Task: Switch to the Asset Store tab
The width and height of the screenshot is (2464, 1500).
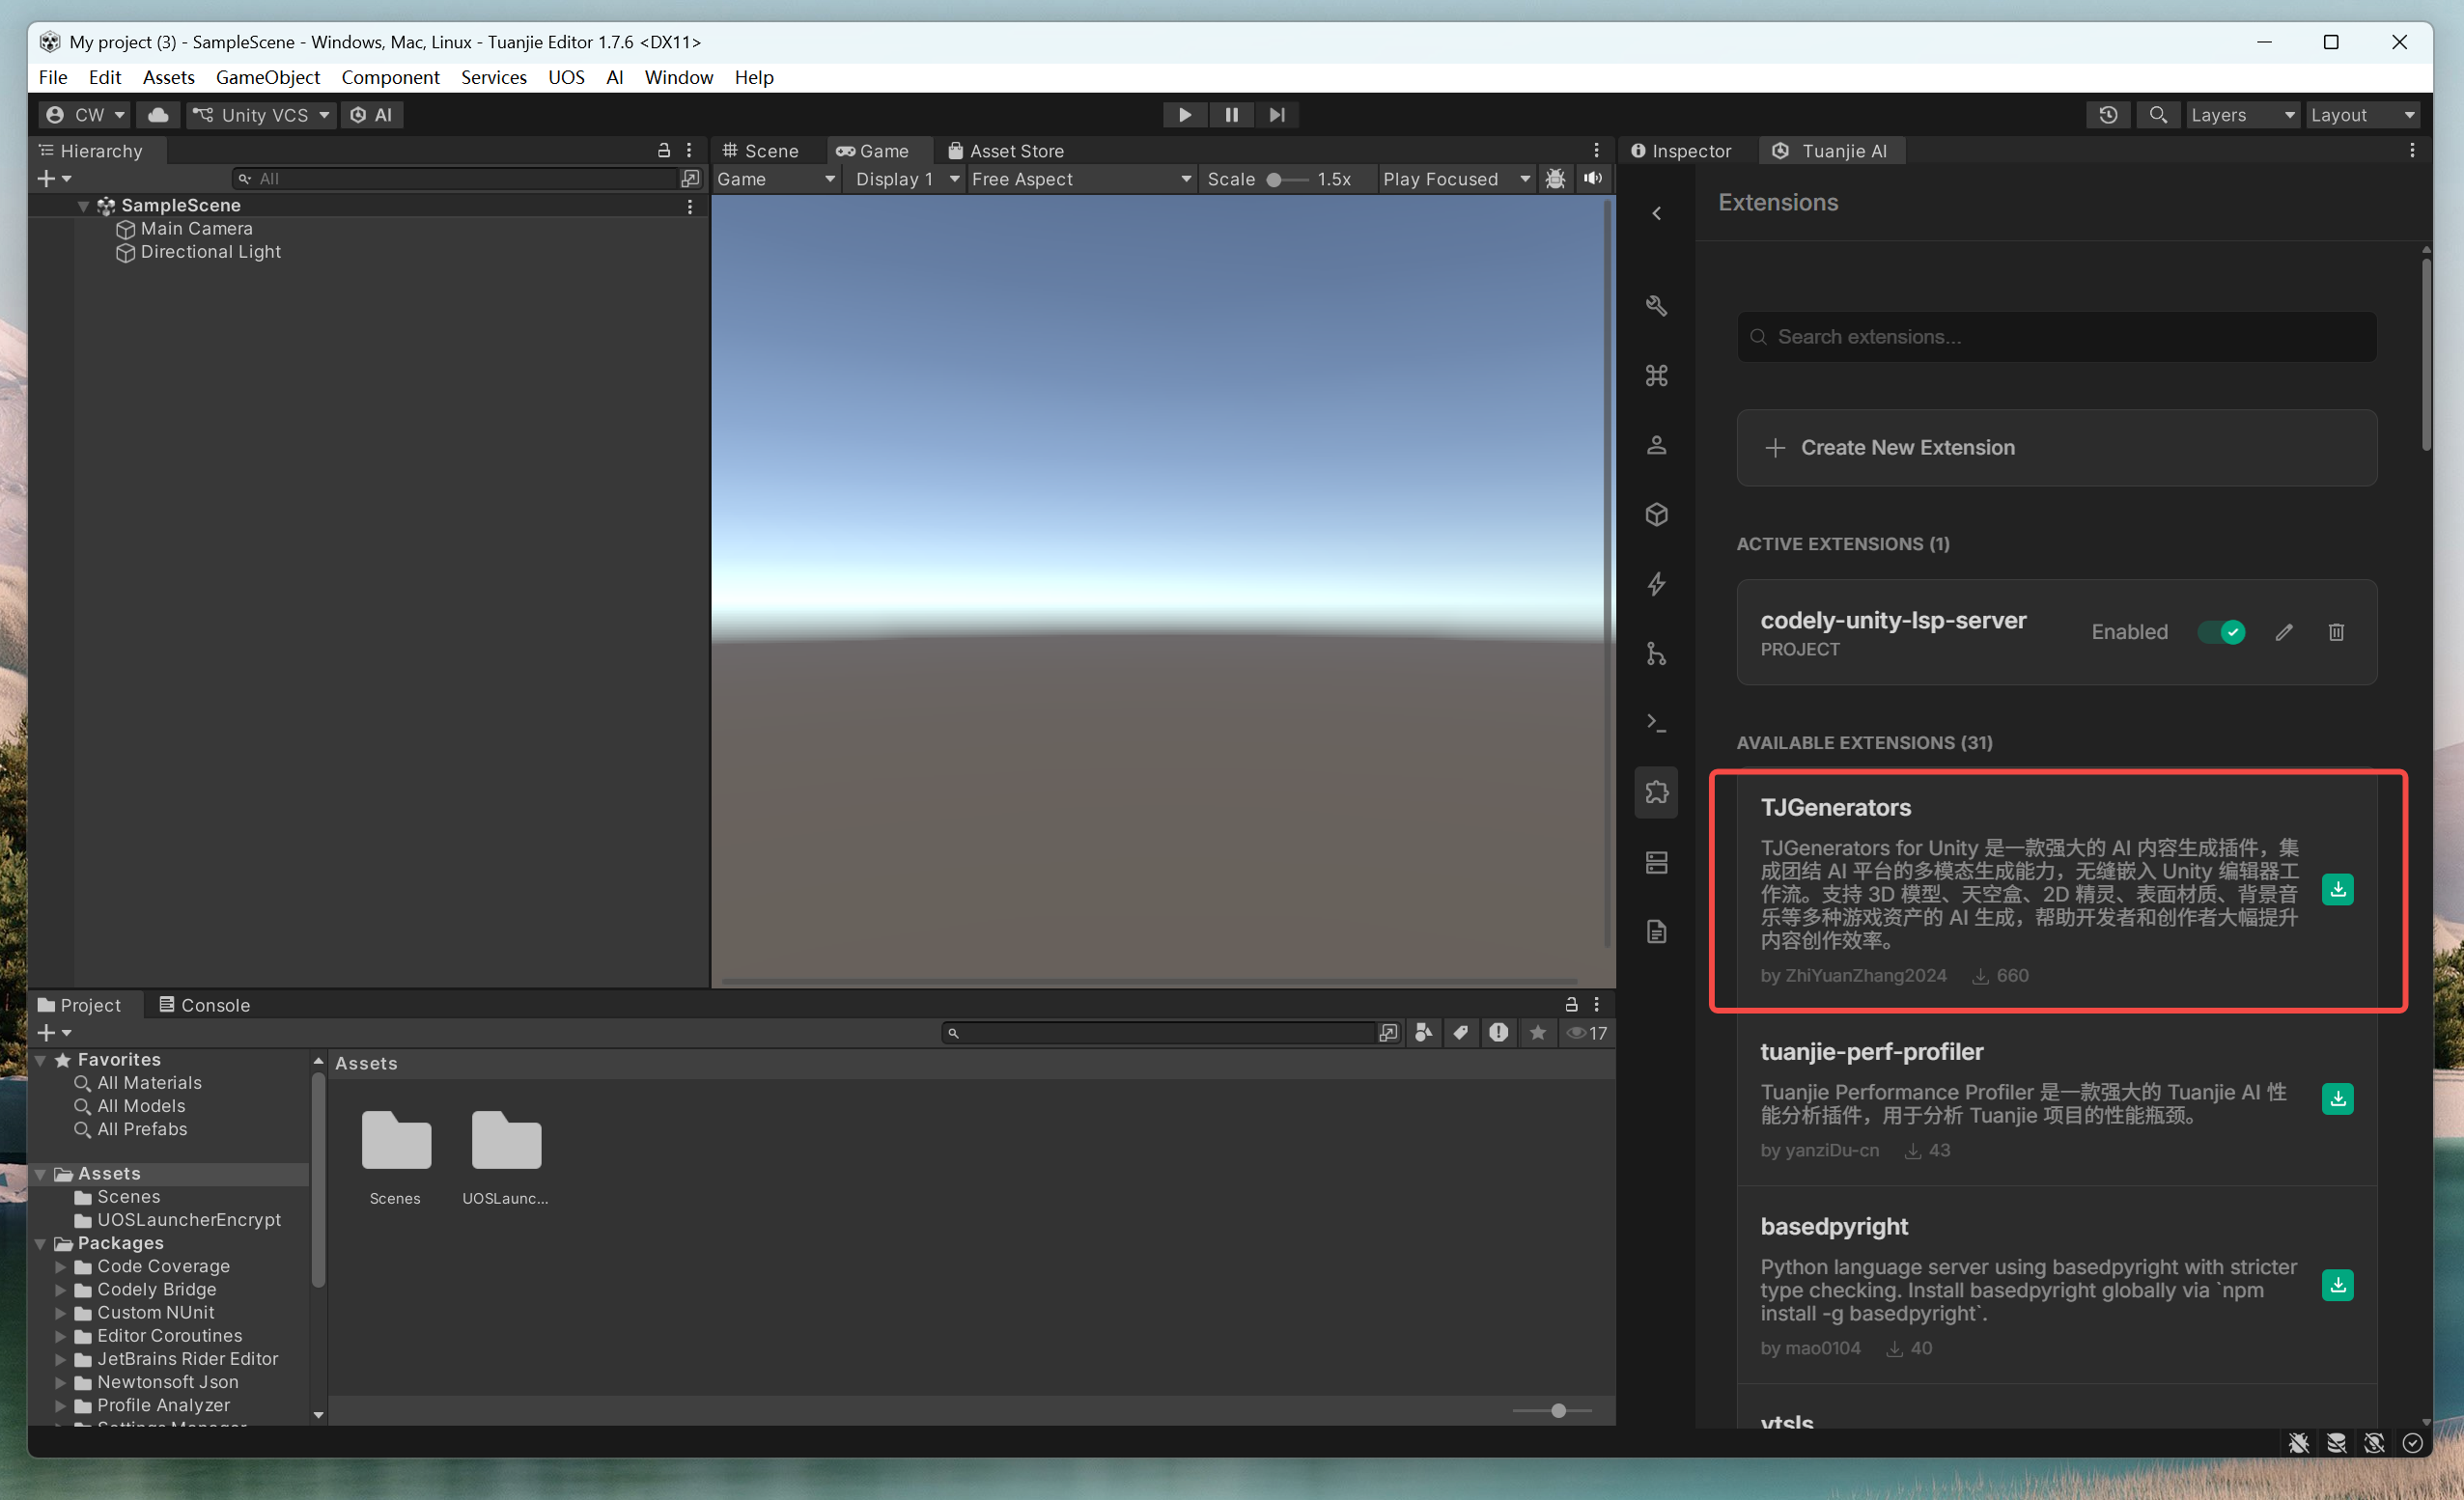Action: (x=1006, y=151)
